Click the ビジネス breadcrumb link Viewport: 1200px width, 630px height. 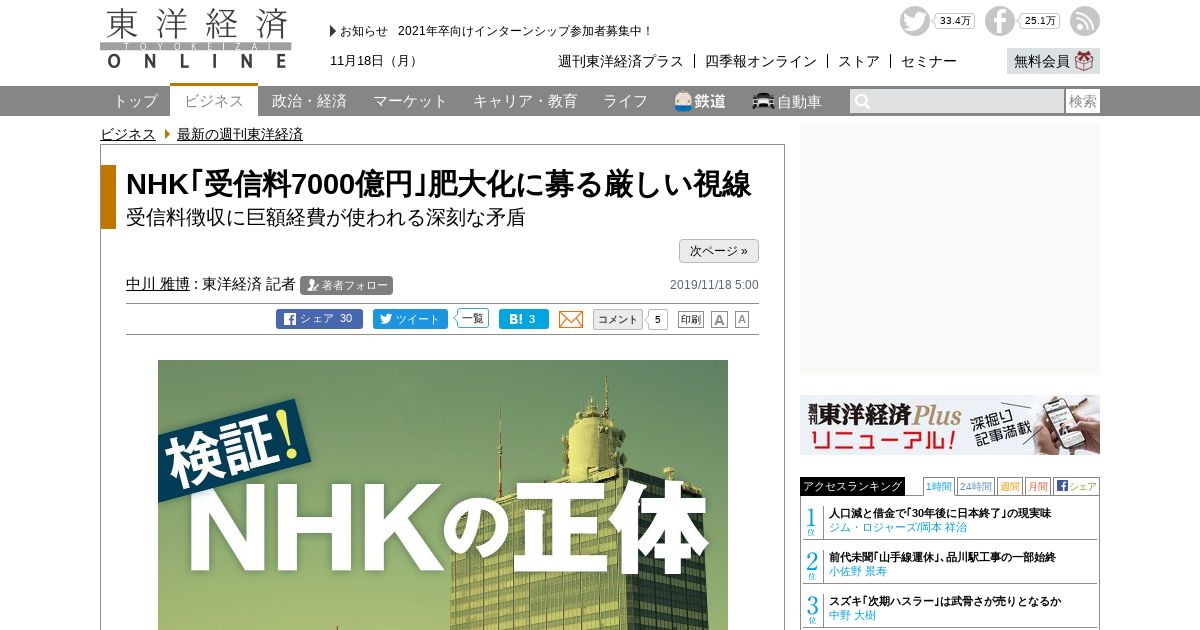[x=128, y=134]
